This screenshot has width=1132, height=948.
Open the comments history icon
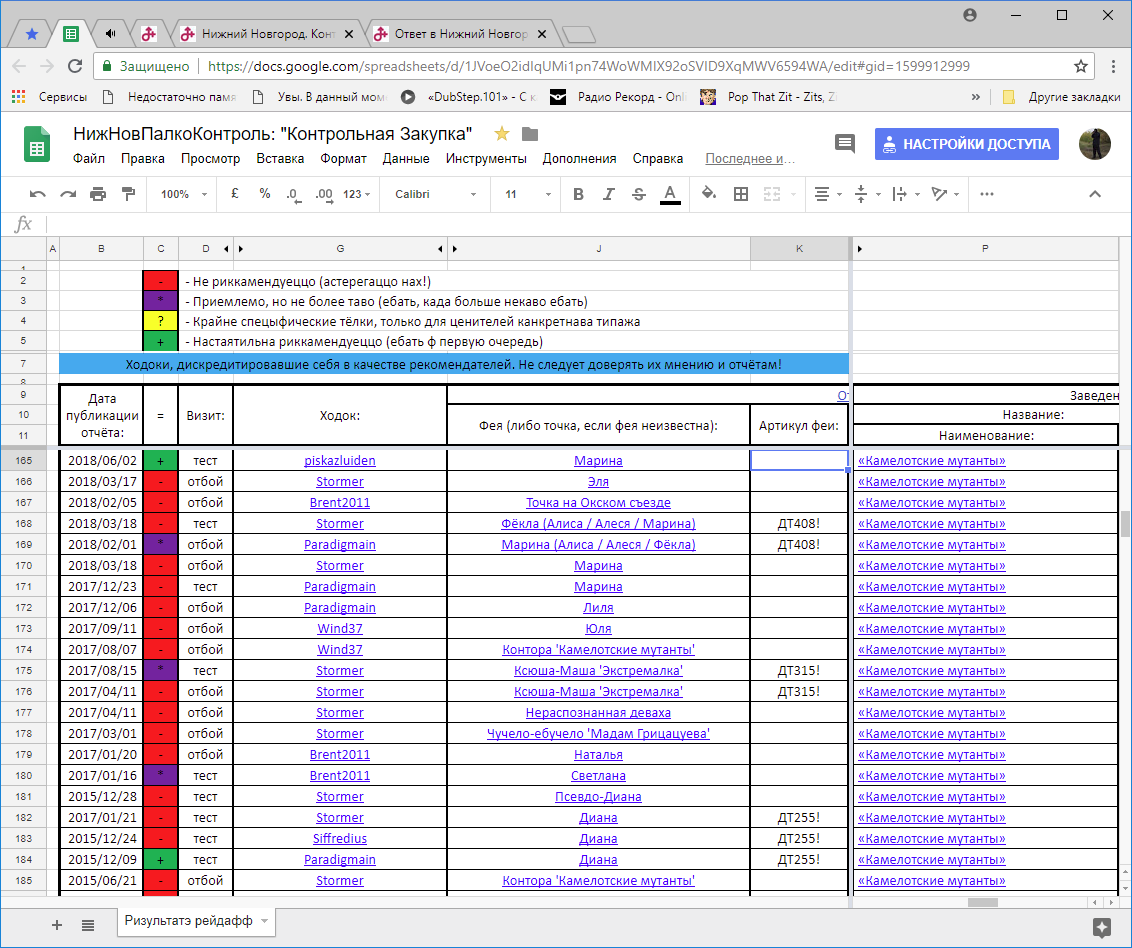point(845,143)
